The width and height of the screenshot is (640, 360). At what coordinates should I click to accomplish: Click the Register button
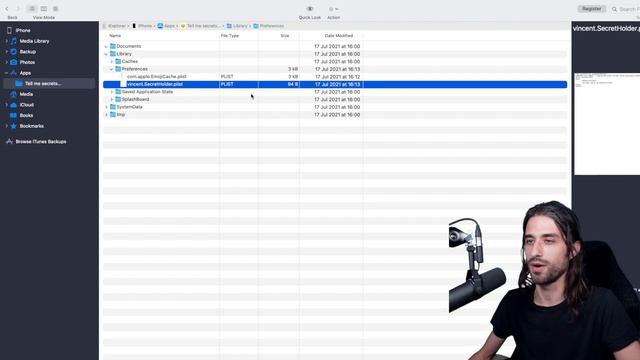[x=591, y=9]
